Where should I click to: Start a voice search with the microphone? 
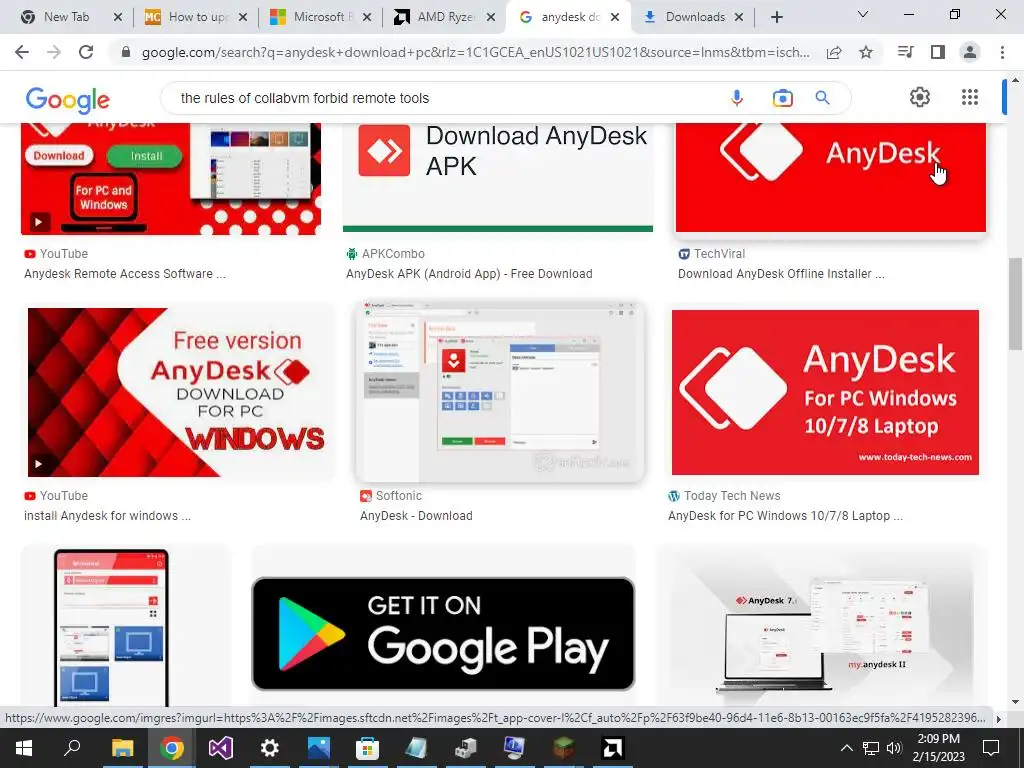[x=737, y=98]
